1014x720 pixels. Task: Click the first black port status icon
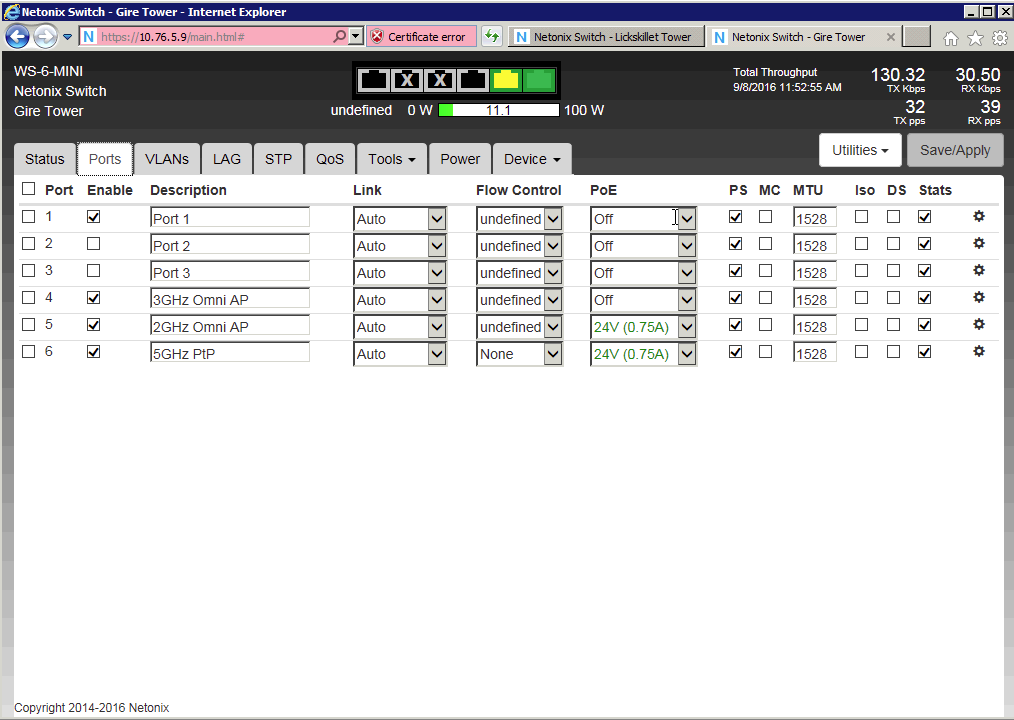[373, 80]
